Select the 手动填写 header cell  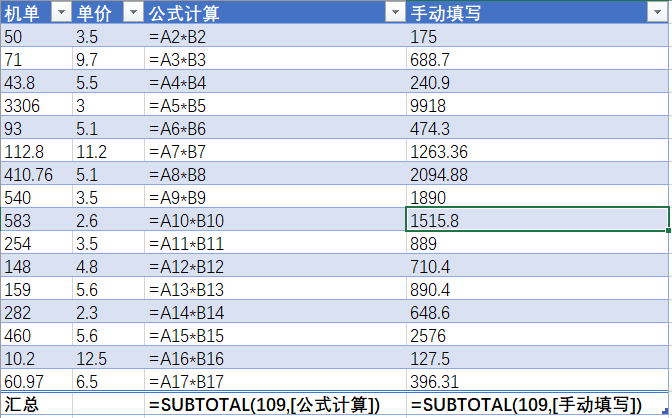pos(537,12)
